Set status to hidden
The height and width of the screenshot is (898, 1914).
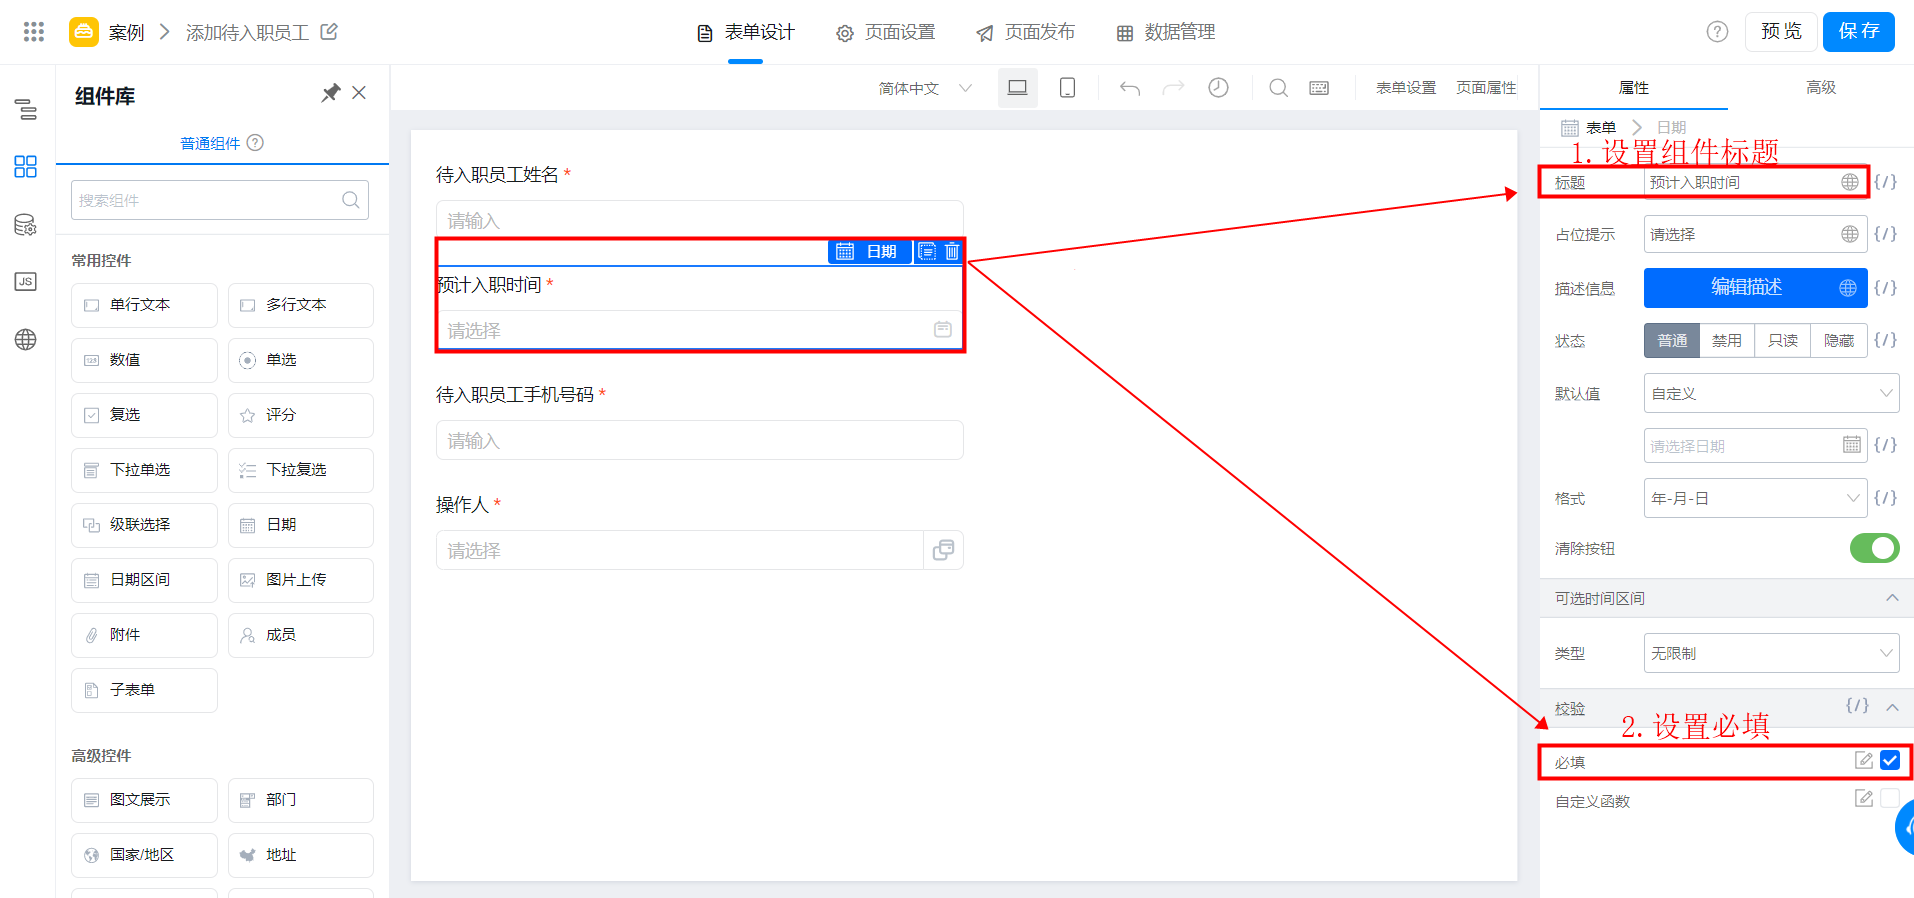coord(1839,341)
